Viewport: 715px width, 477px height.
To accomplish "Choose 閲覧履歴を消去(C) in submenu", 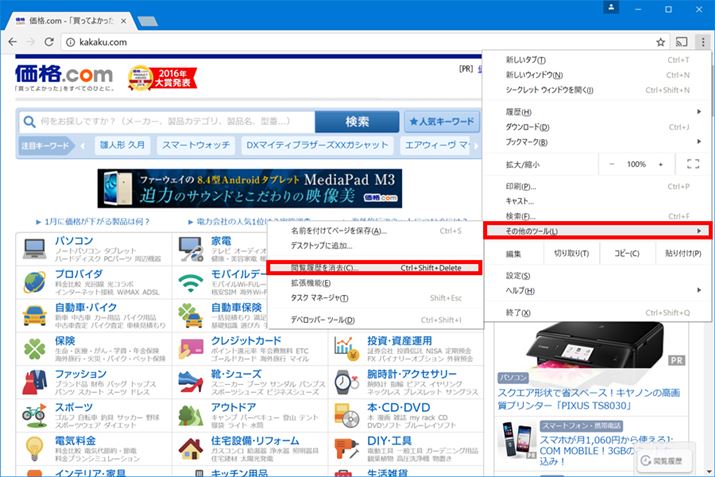I will click(x=374, y=268).
